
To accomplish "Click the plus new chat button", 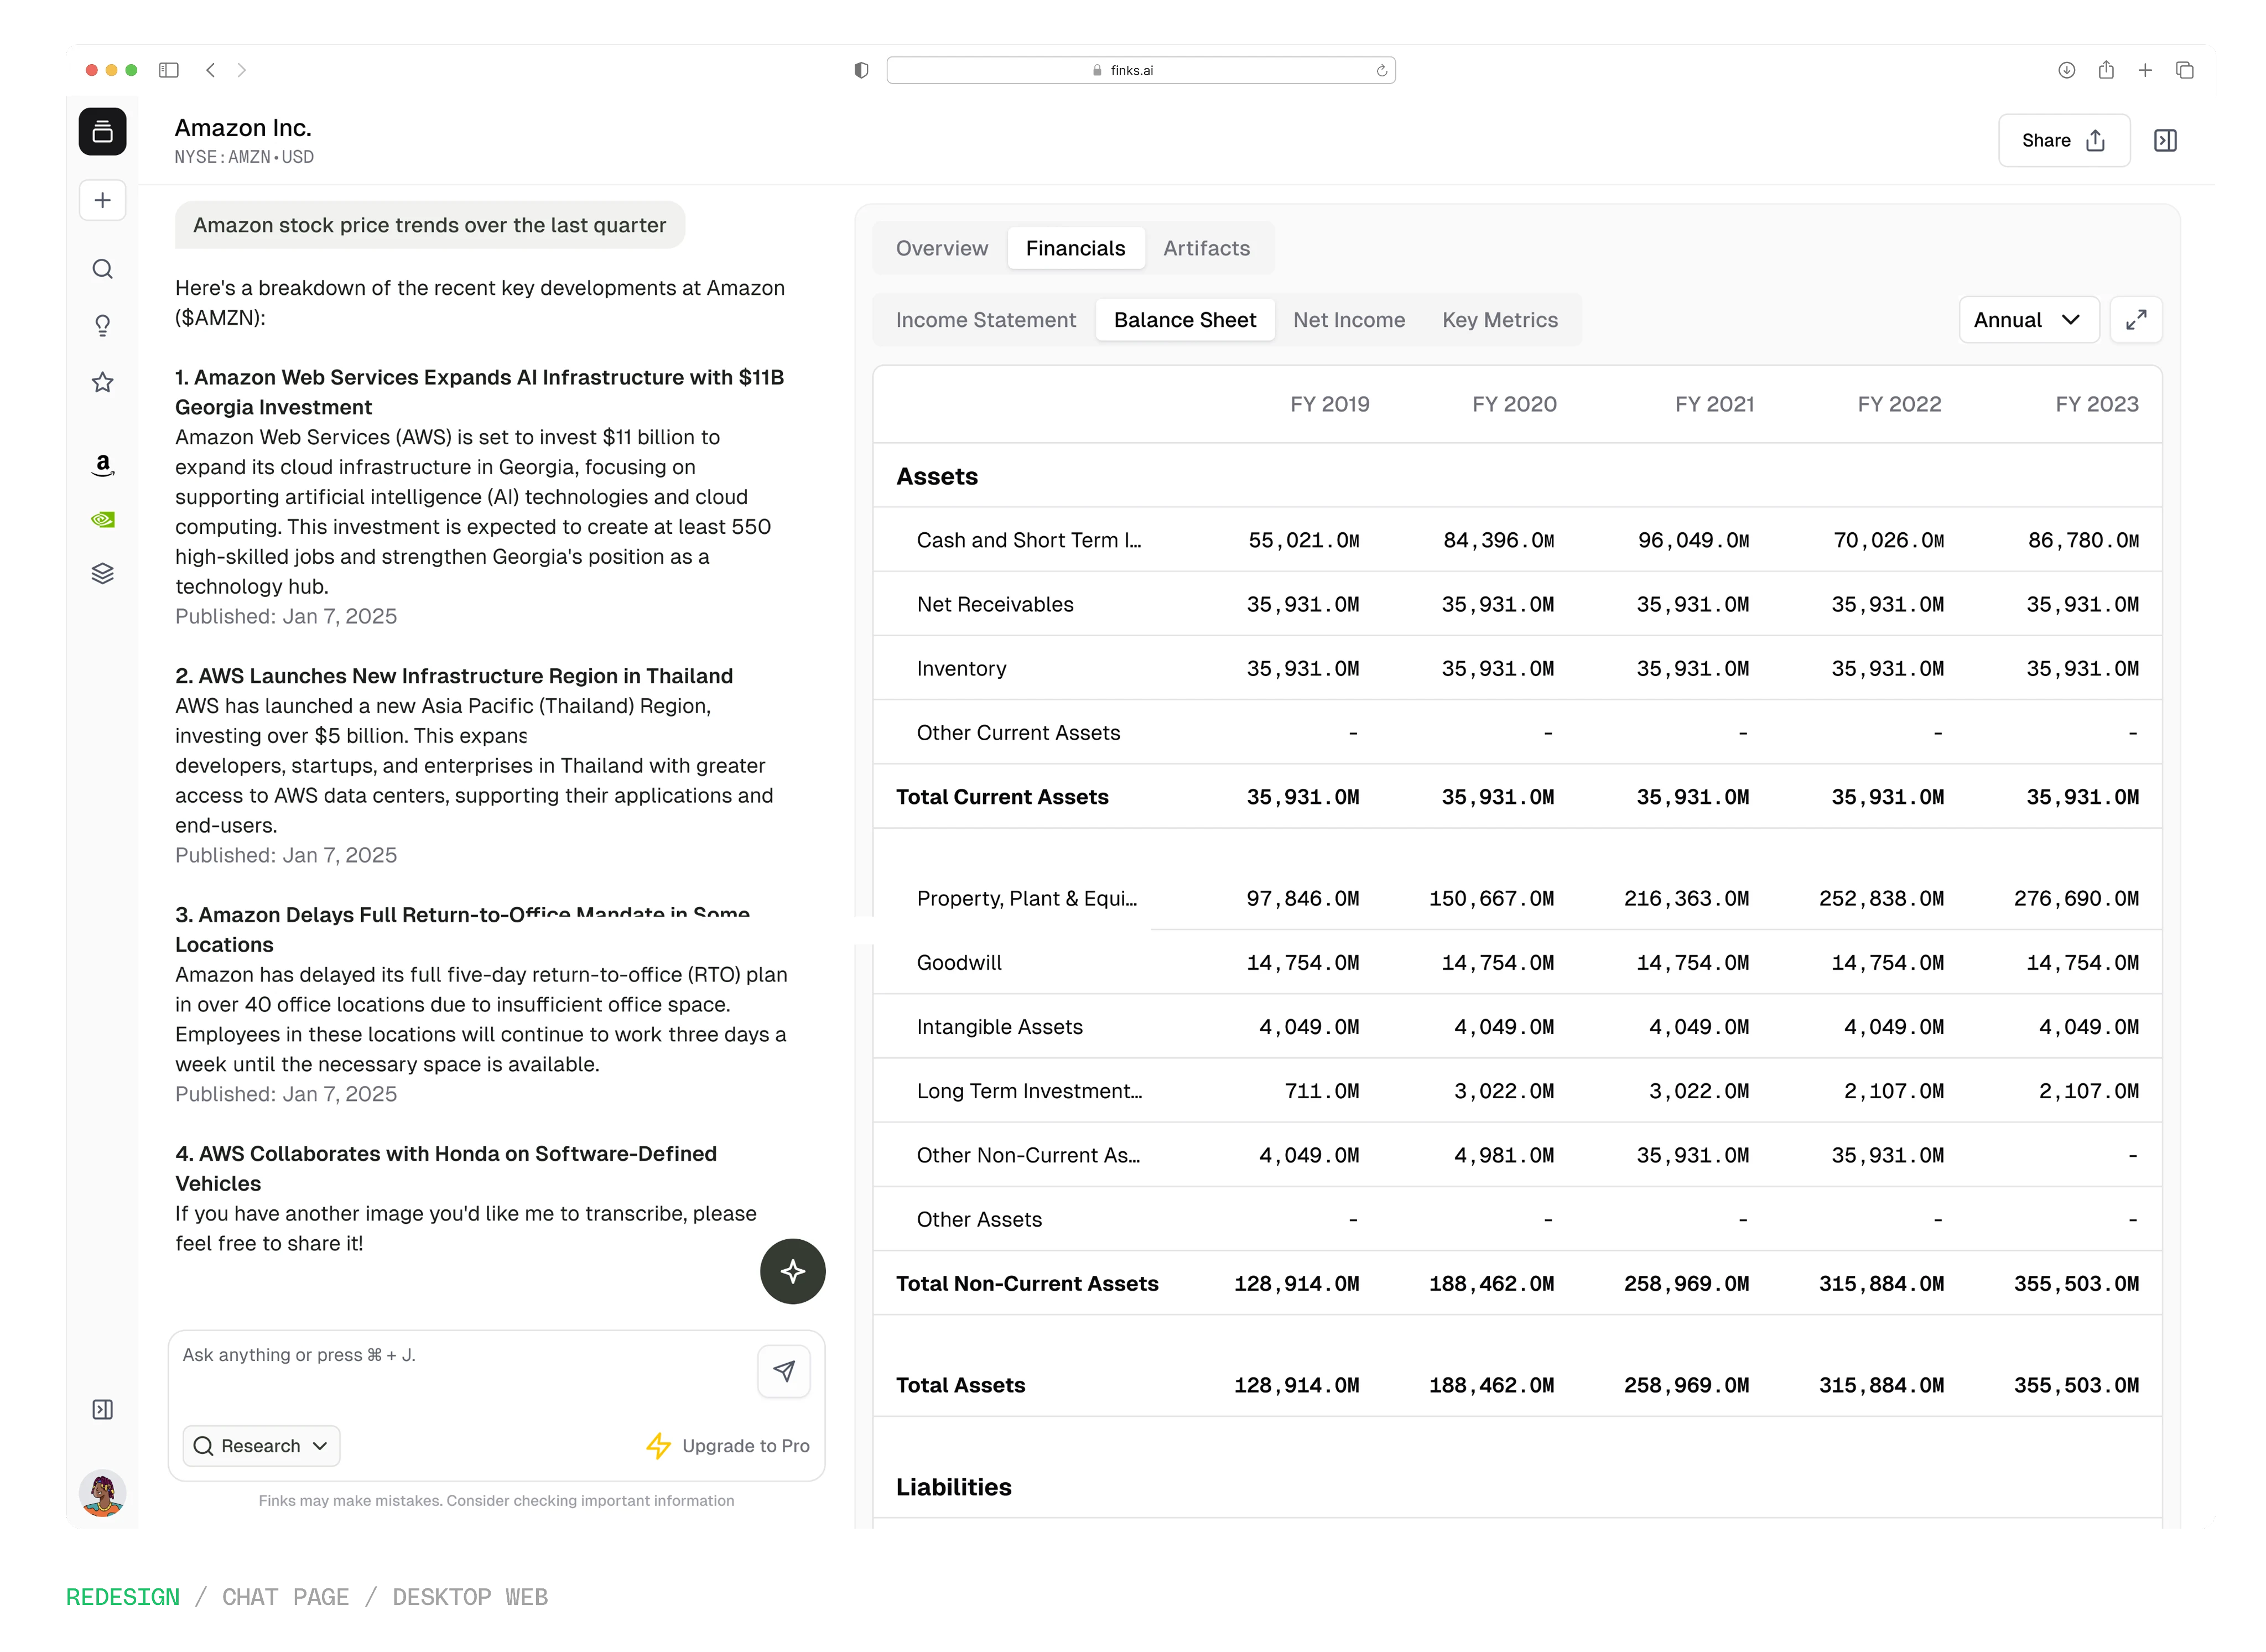I will click(x=102, y=200).
